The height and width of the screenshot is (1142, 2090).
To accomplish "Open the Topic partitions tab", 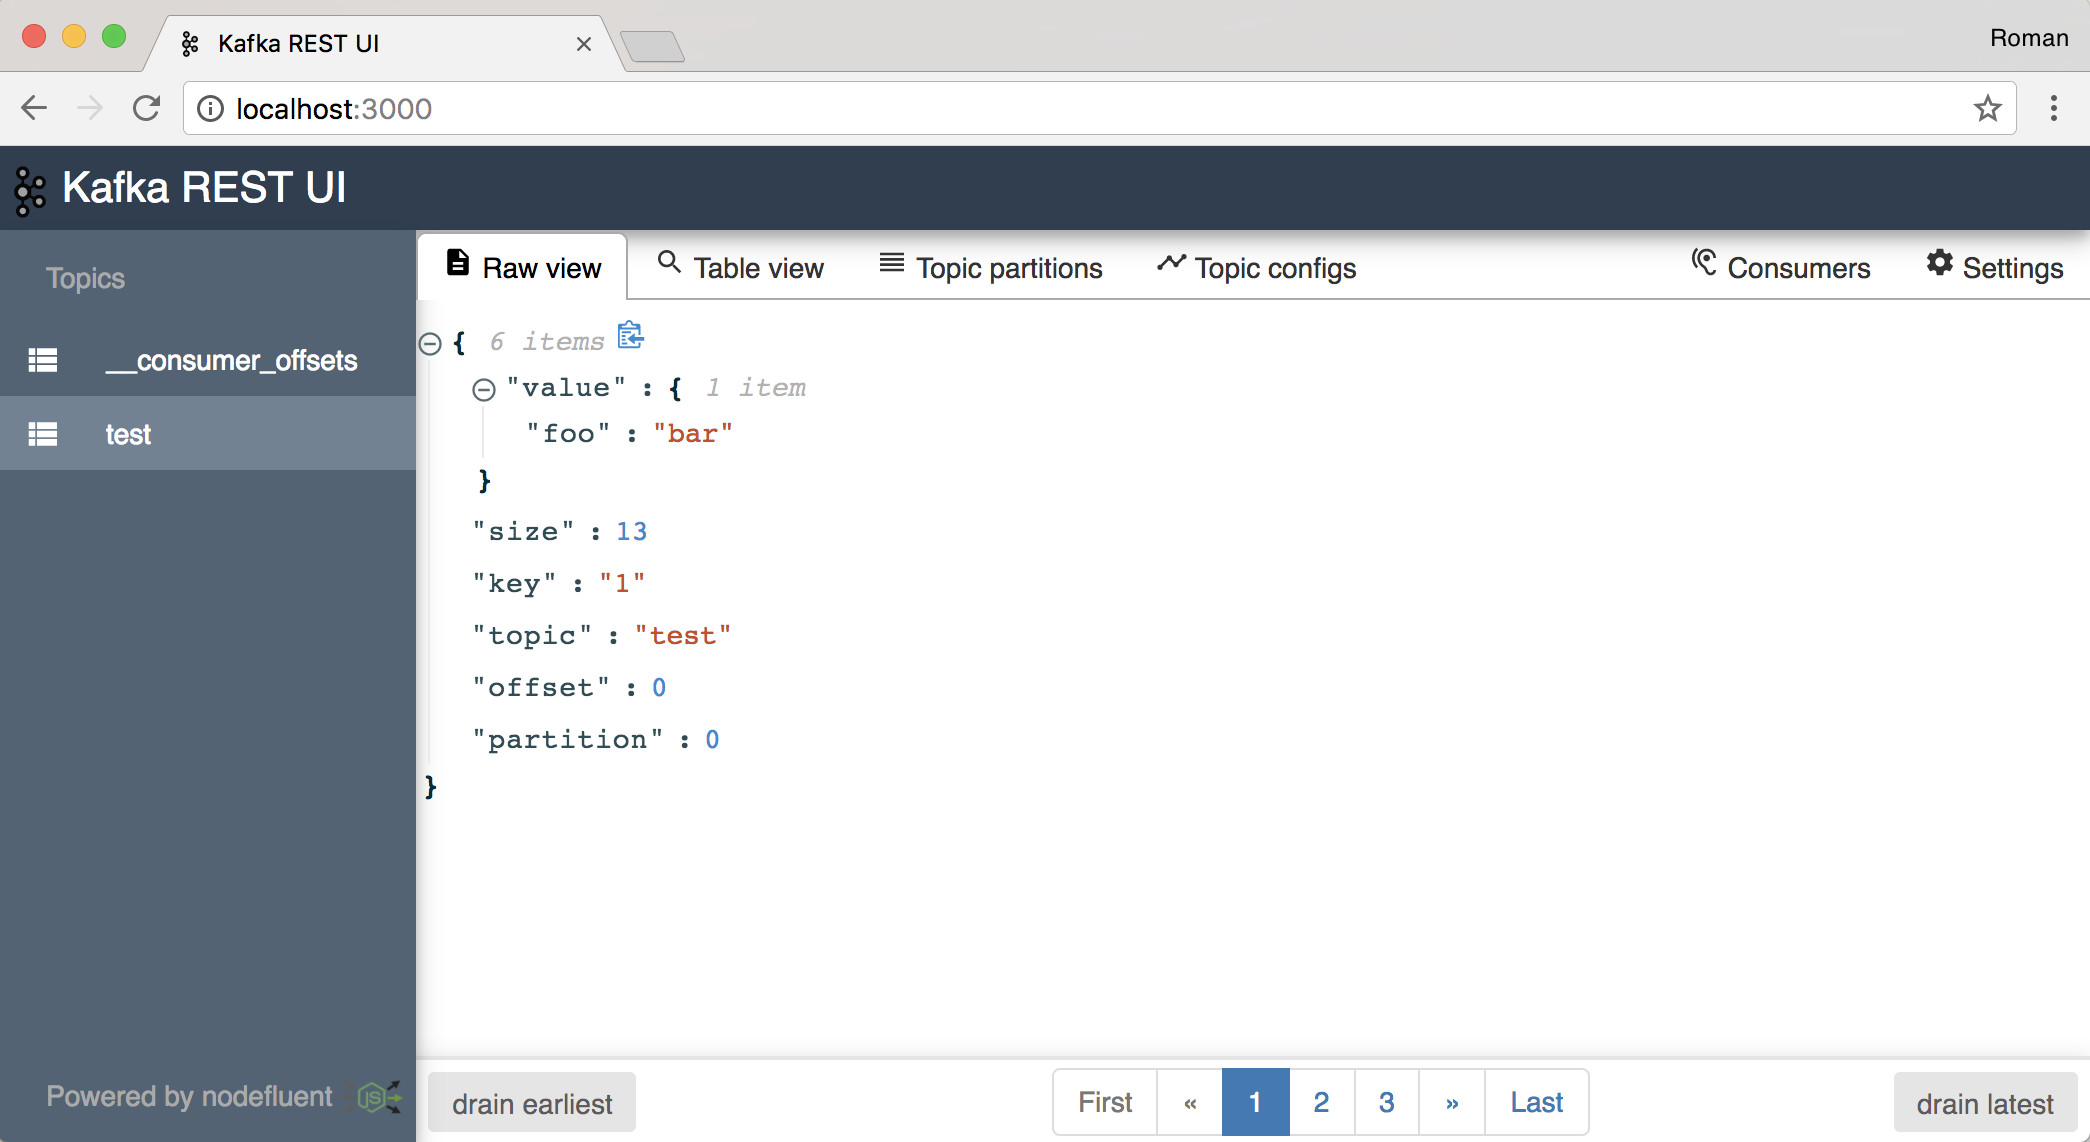I will tap(990, 268).
